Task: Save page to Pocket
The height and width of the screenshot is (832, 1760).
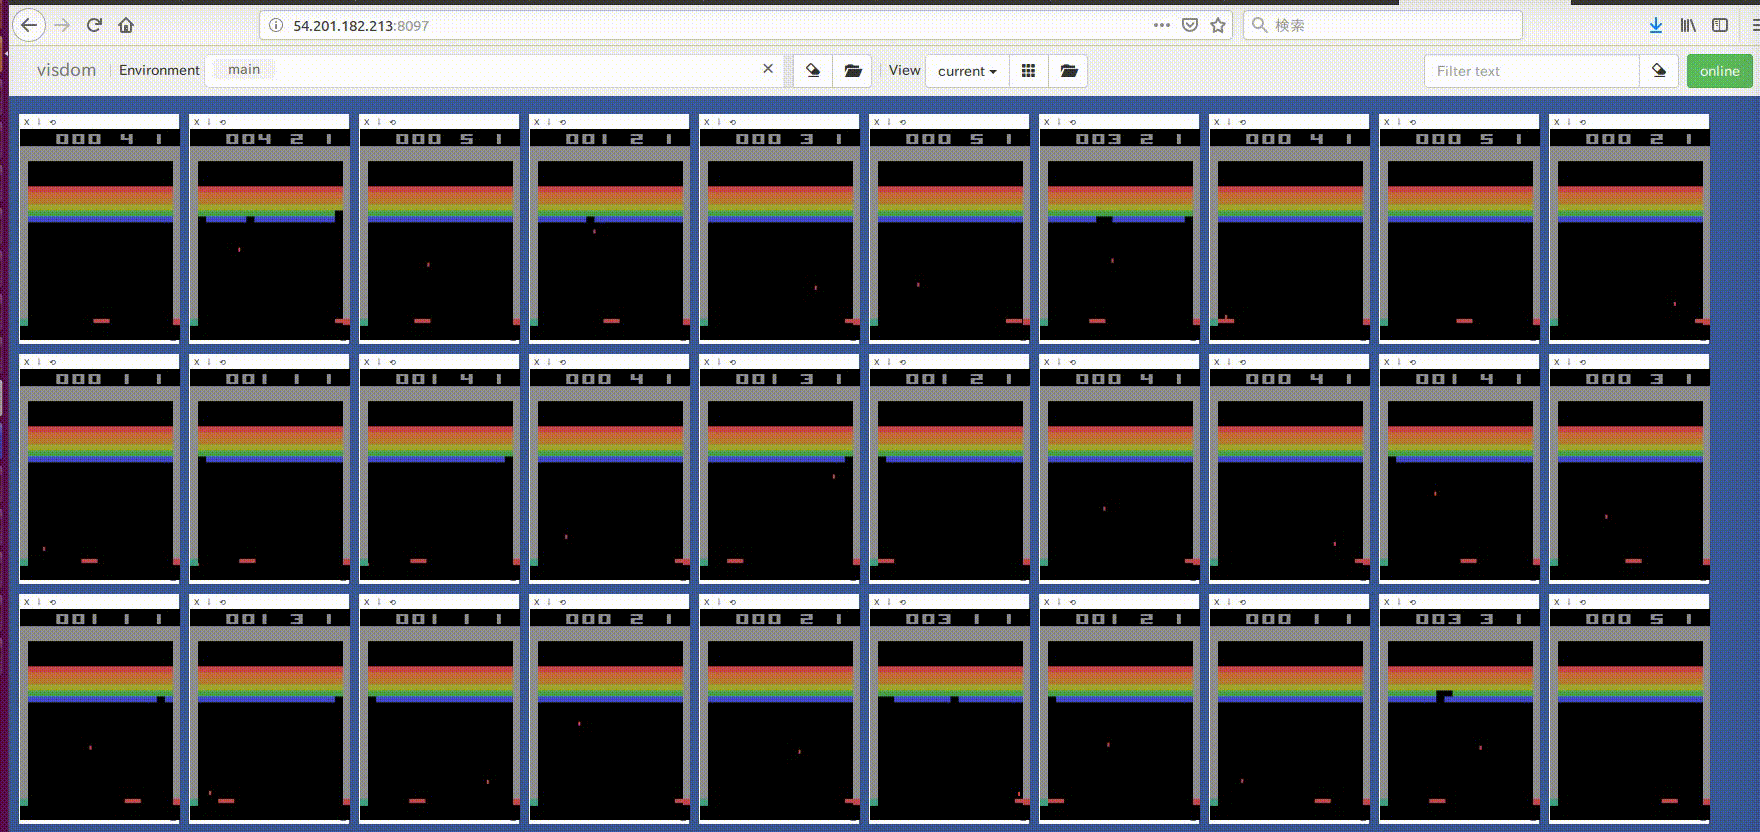Action: click(x=1190, y=25)
